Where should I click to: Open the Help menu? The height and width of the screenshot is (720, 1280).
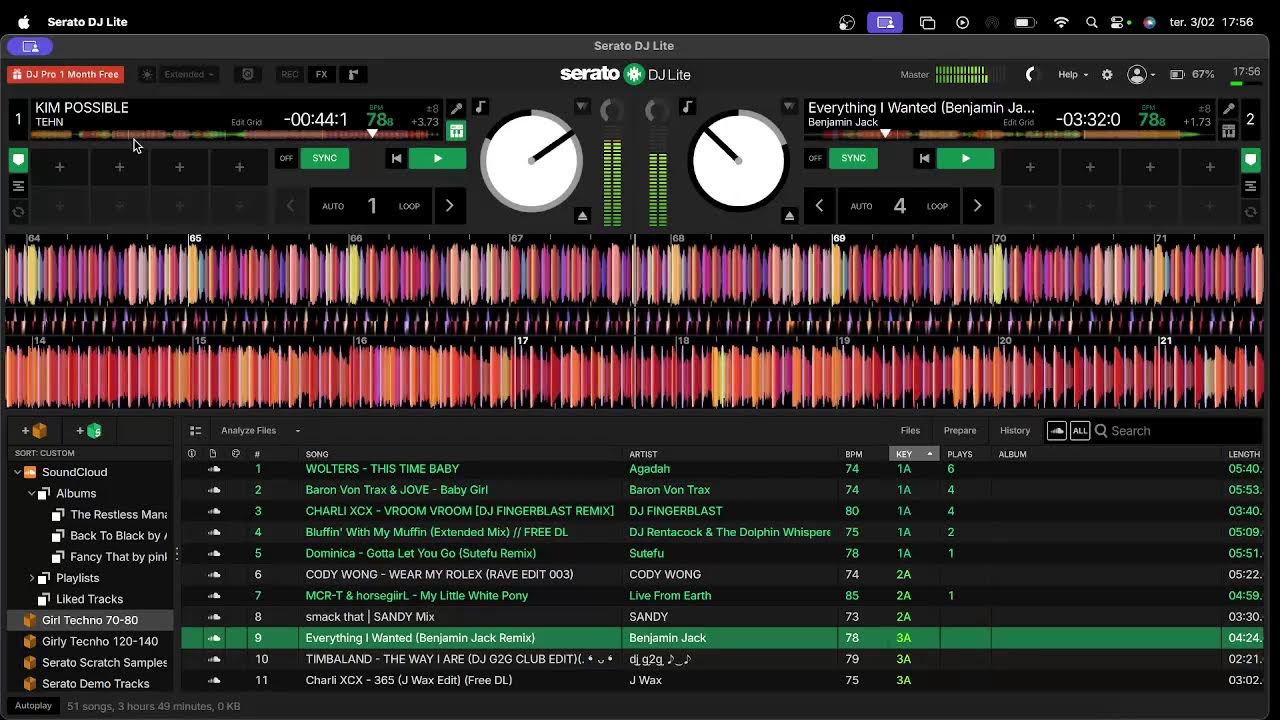click(x=1073, y=75)
